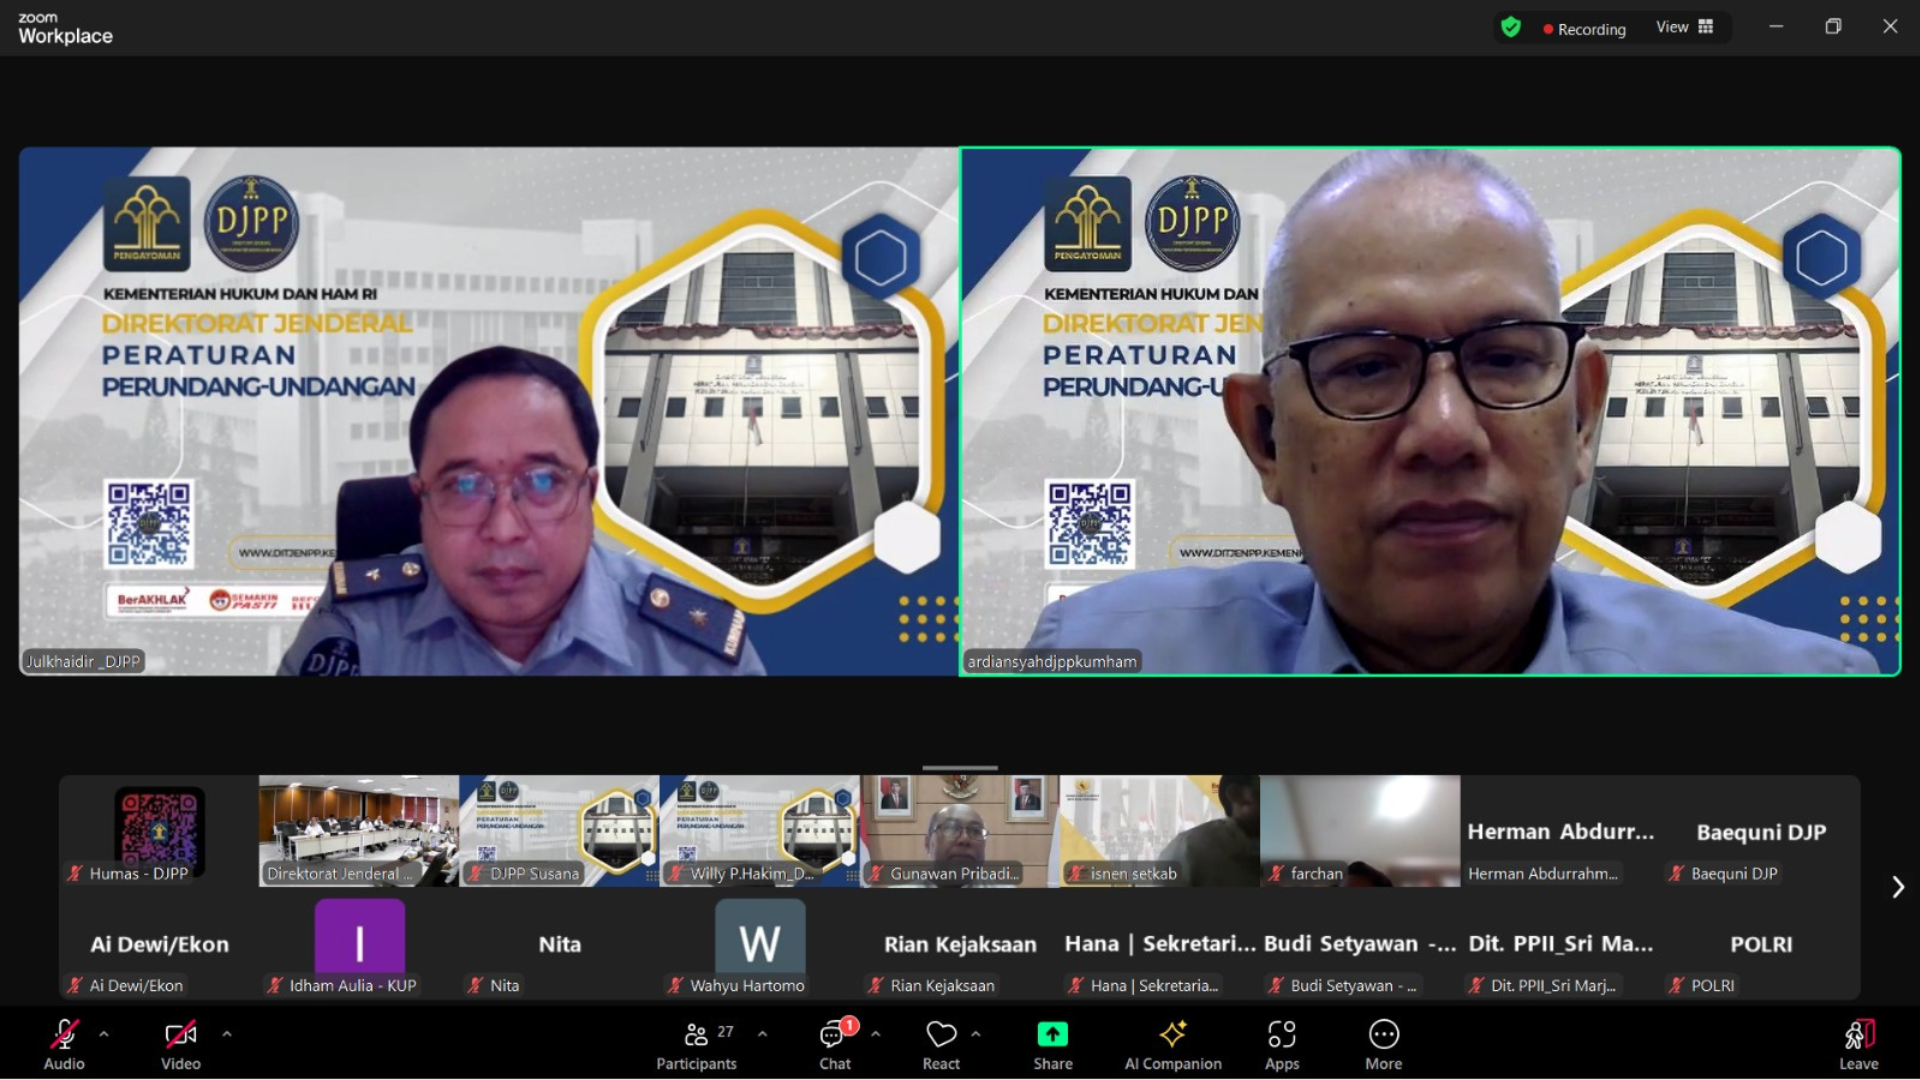This screenshot has width=1920, height=1080.
Task: Expand audio options chevron beside Audio
Action: (x=104, y=1034)
